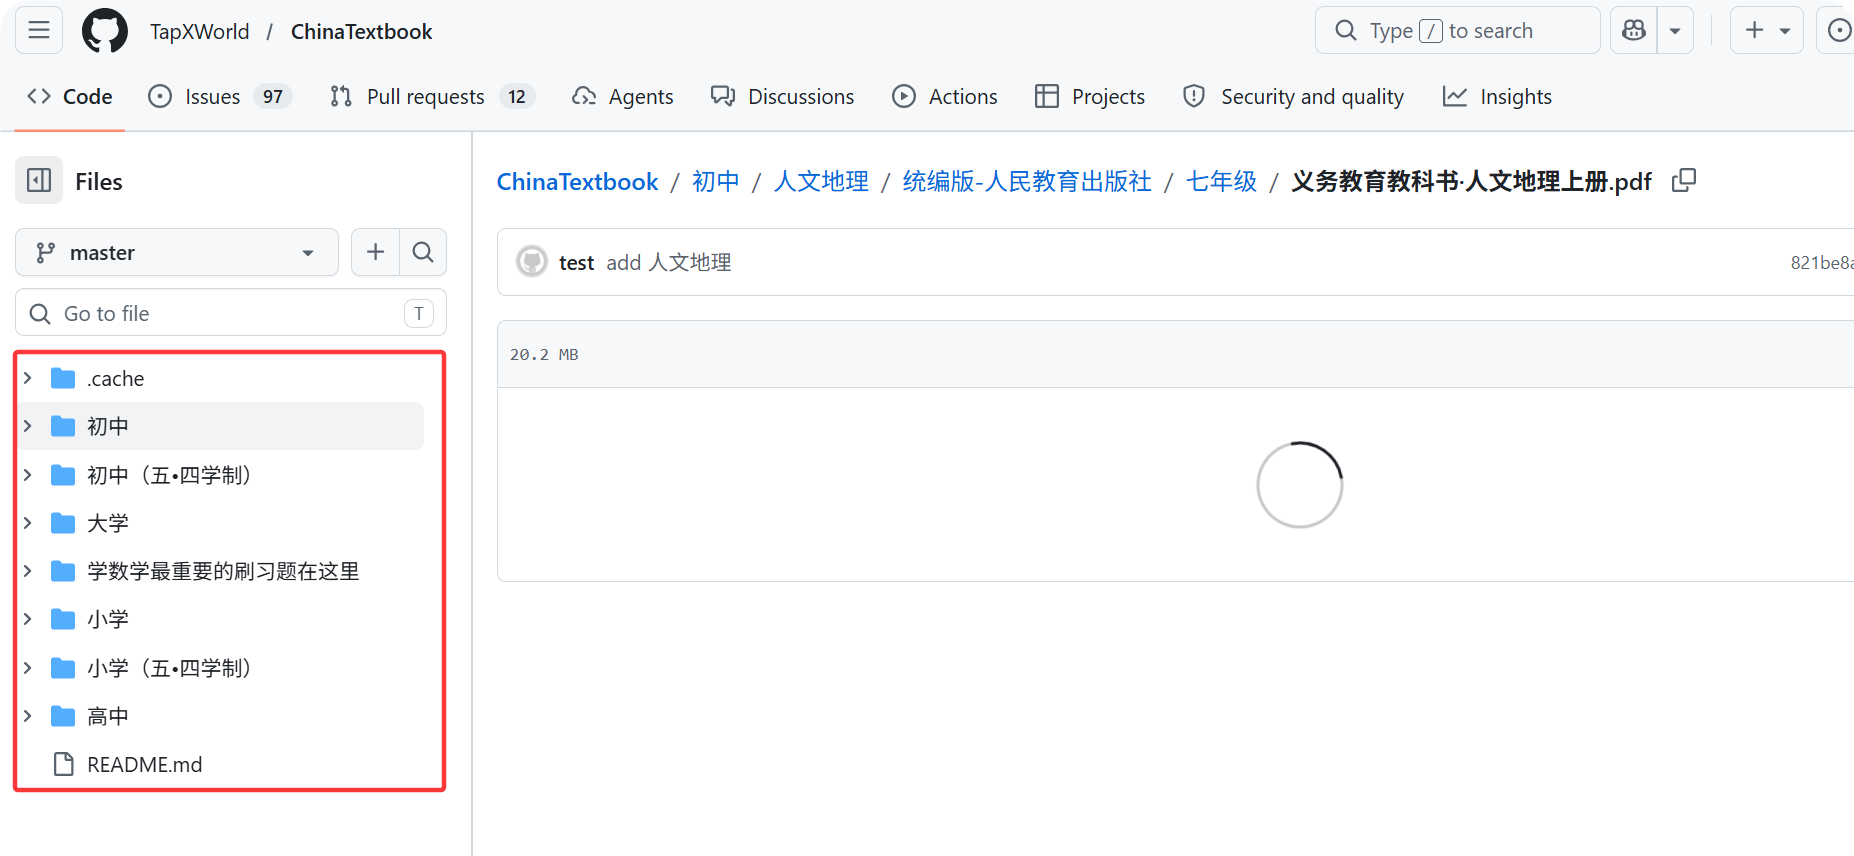Open the Copilot chat icon
This screenshot has width=1854, height=856.
[1634, 30]
